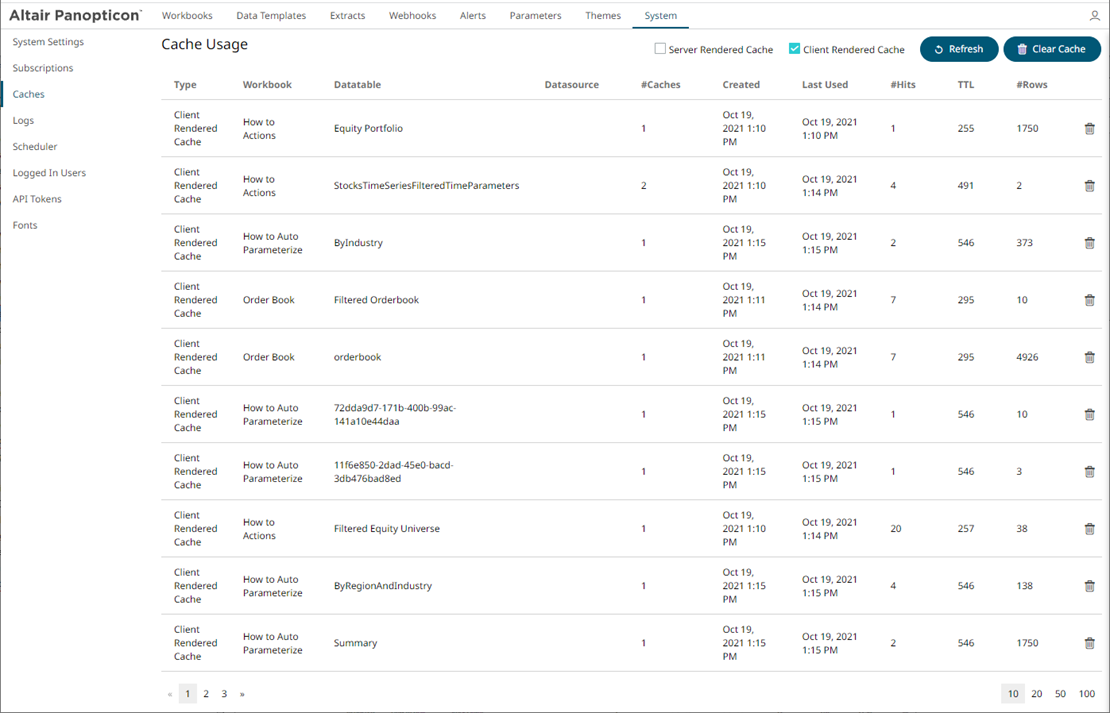Open the user account icon
This screenshot has width=1110, height=713.
[x=1095, y=16]
